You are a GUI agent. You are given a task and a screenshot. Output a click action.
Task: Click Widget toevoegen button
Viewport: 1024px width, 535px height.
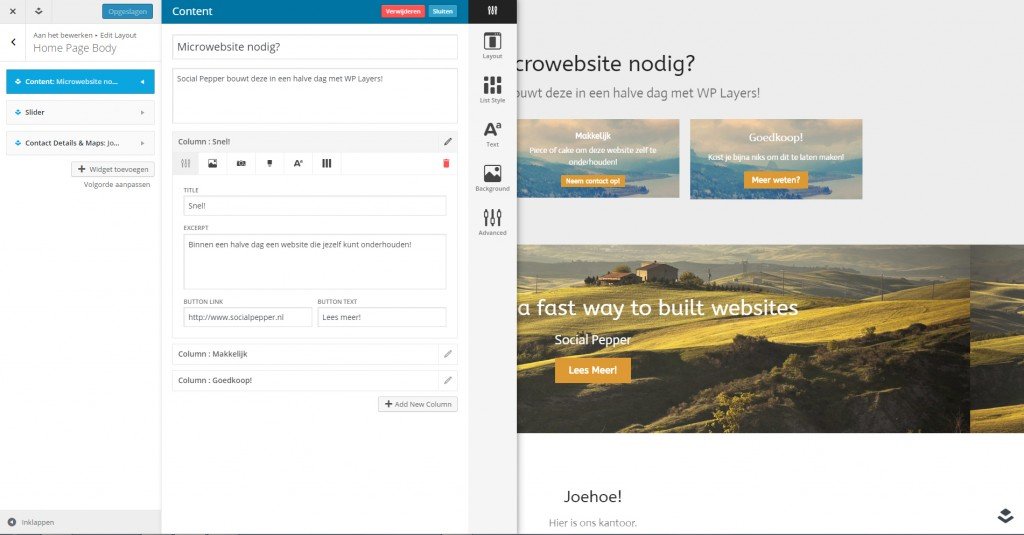click(113, 169)
